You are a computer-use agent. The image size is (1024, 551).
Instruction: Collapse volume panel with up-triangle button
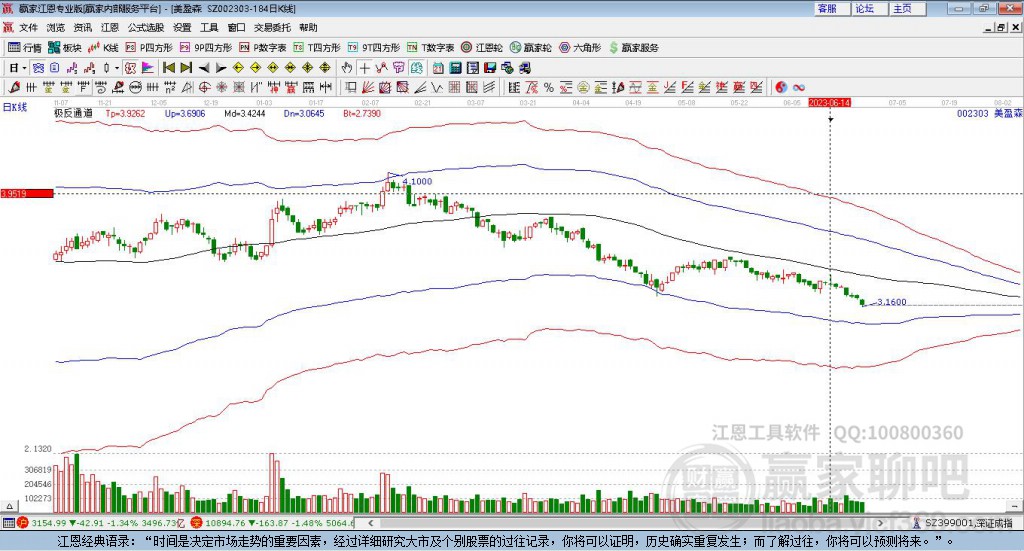click(x=9, y=506)
